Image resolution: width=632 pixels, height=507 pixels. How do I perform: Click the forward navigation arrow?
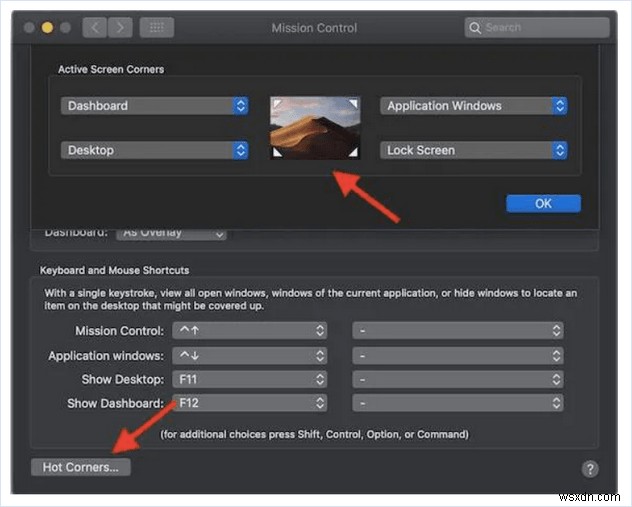click(x=120, y=27)
